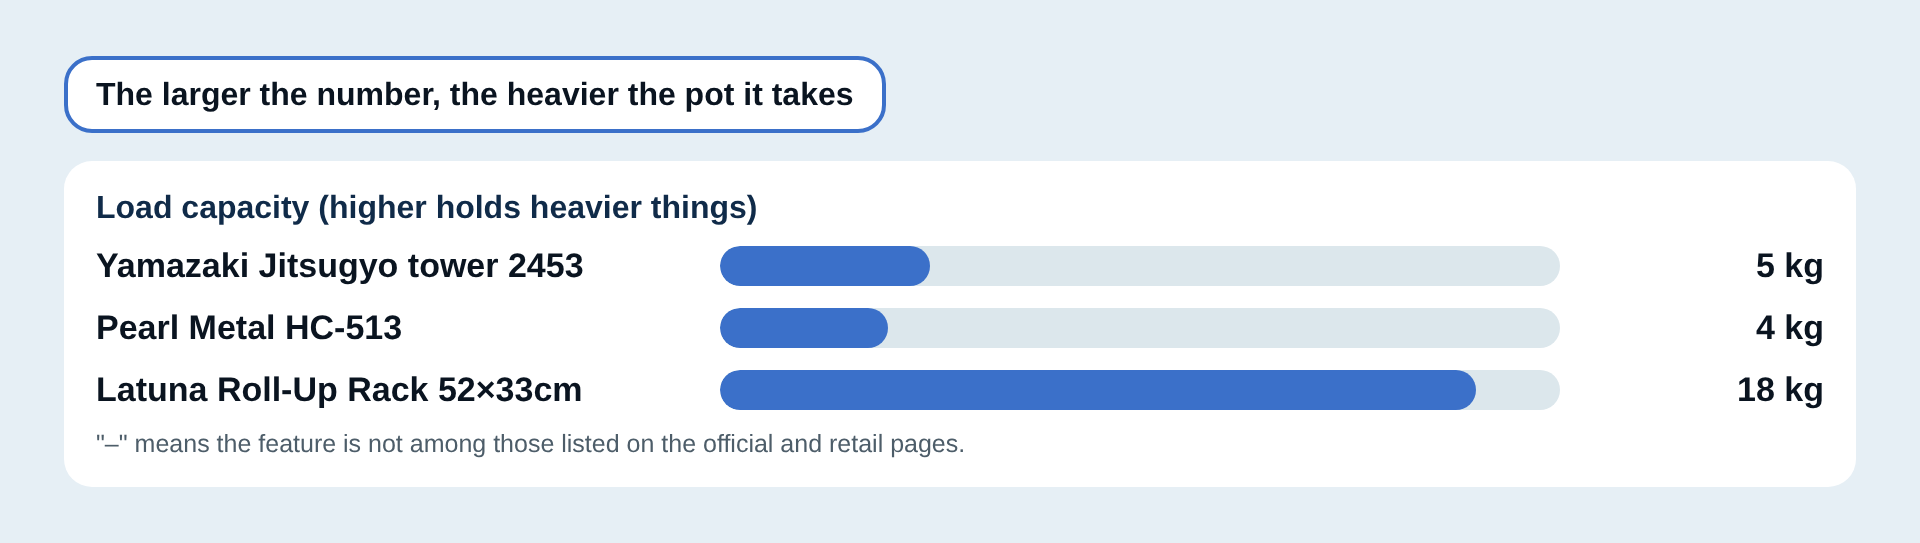Click "higher holds heavier things" parenthetical text
Screen dimensions: 1920x543
(x=538, y=207)
